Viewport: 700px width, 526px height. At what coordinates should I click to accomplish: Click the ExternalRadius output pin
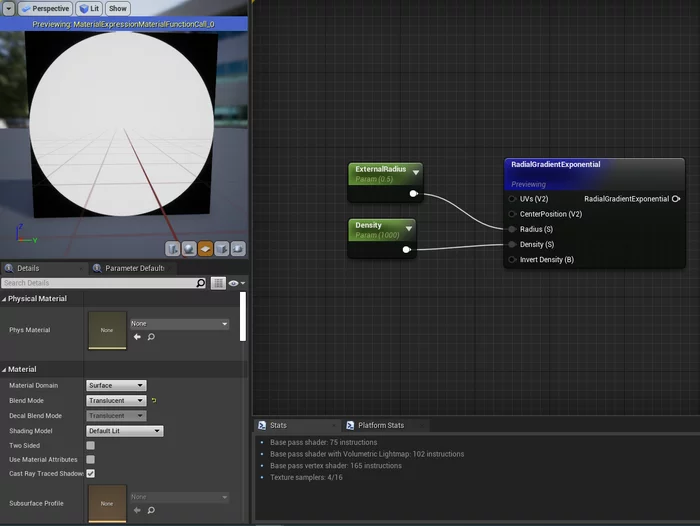pos(413,193)
